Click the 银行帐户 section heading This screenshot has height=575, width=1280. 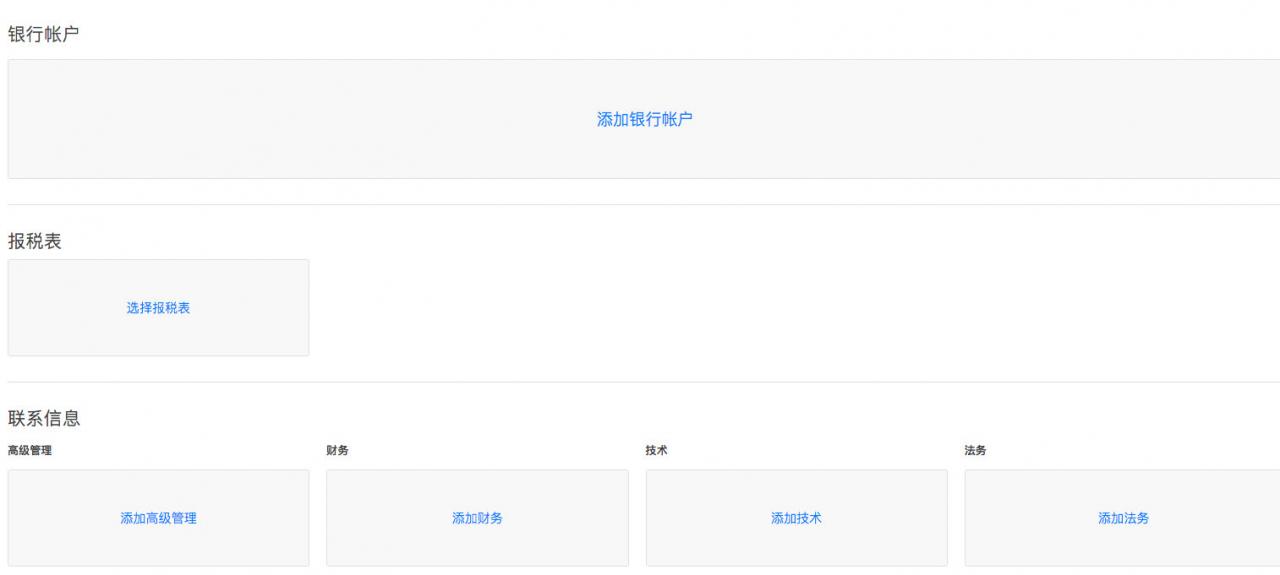44,35
